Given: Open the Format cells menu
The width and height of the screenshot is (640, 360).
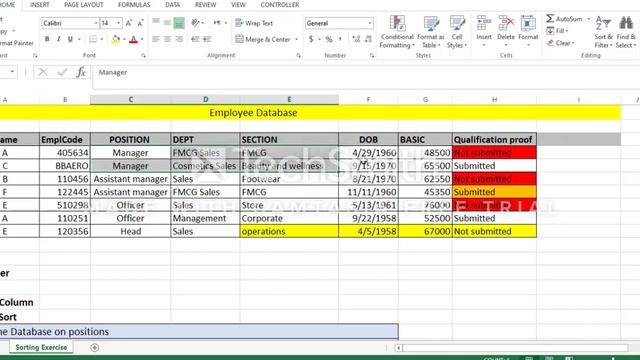Looking at the screenshot, I should pyautogui.click(x=528, y=31).
